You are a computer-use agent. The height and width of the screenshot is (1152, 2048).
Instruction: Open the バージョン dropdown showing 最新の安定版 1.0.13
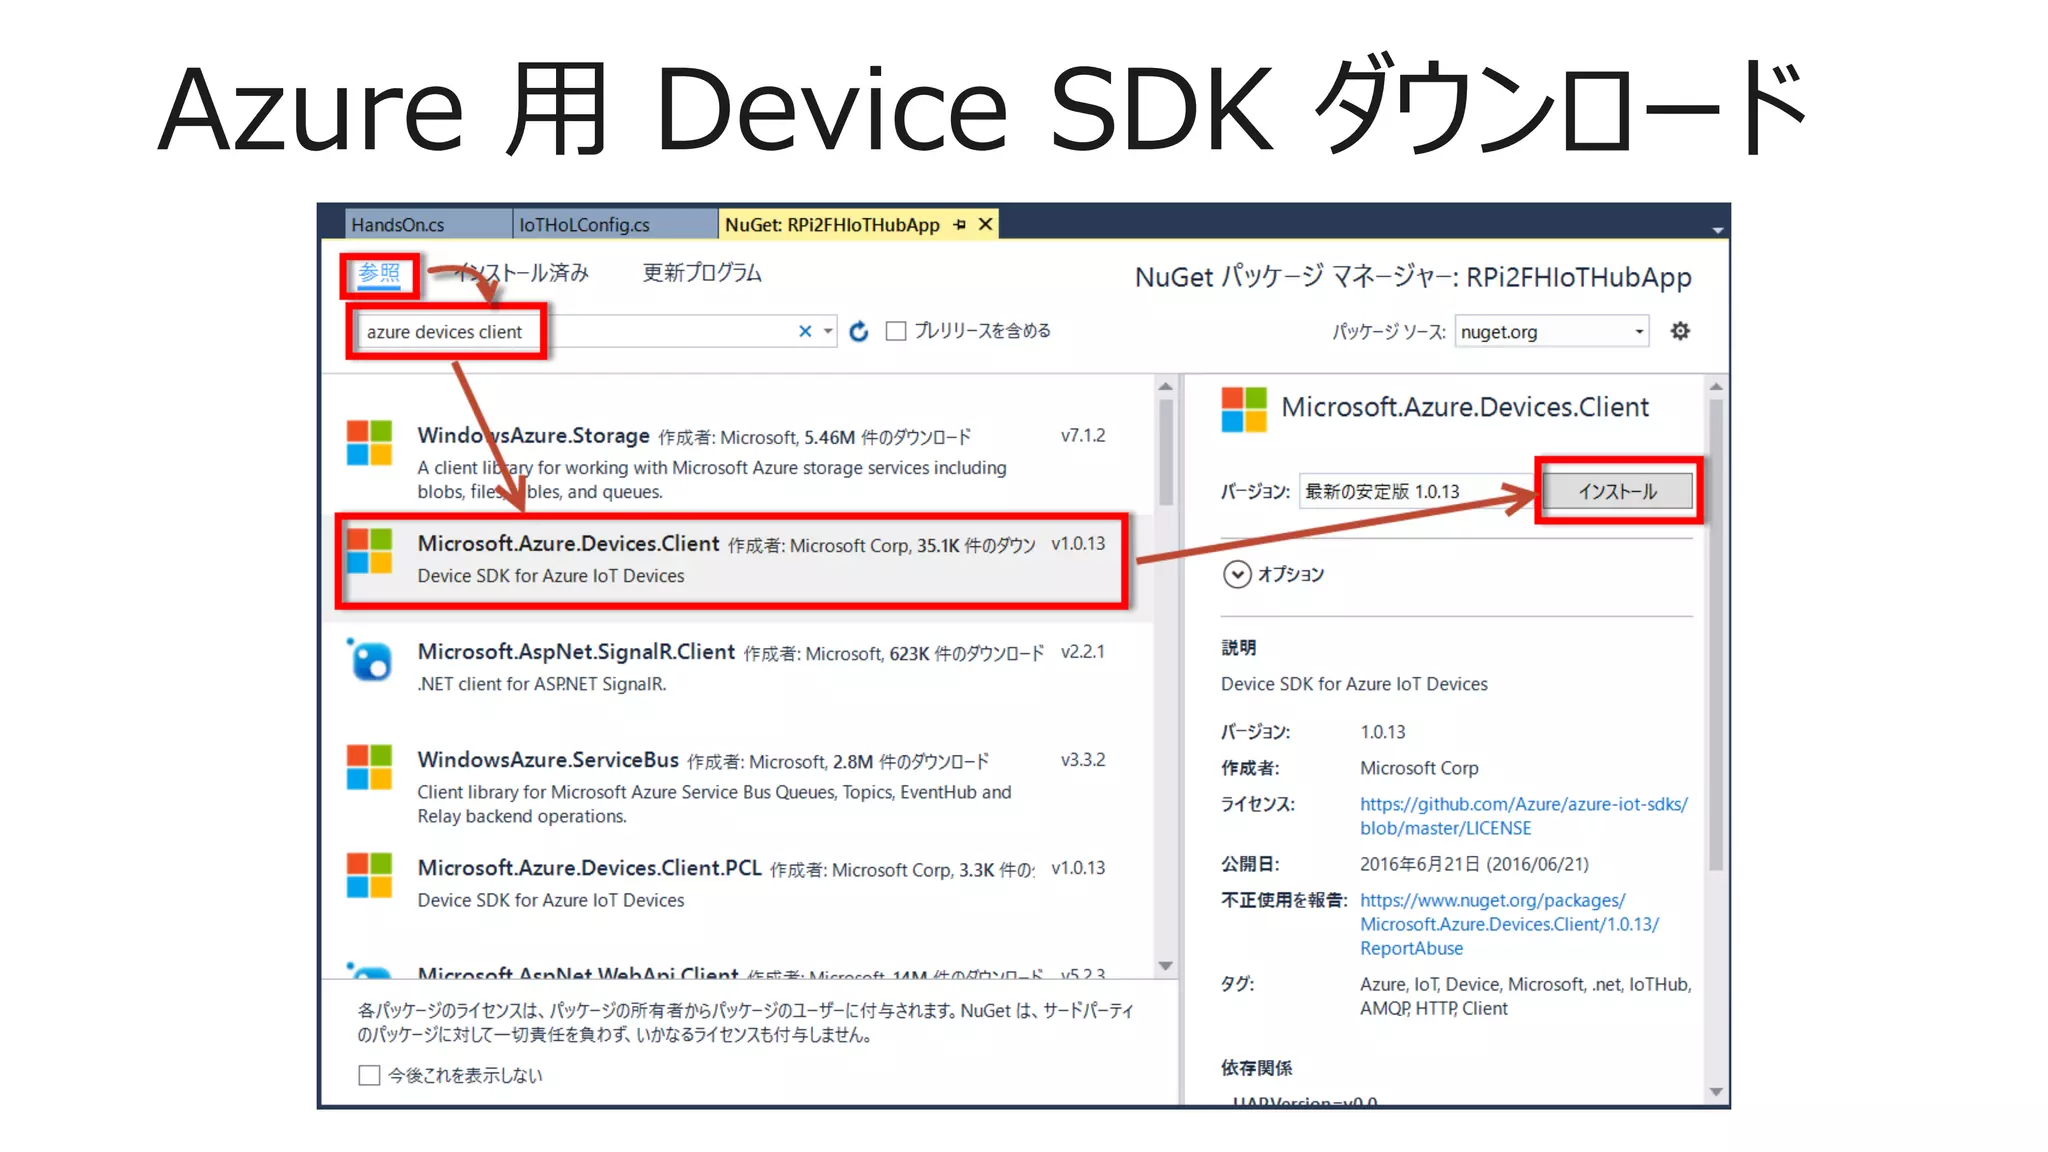pyautogui.click(x=1415, y=491)
